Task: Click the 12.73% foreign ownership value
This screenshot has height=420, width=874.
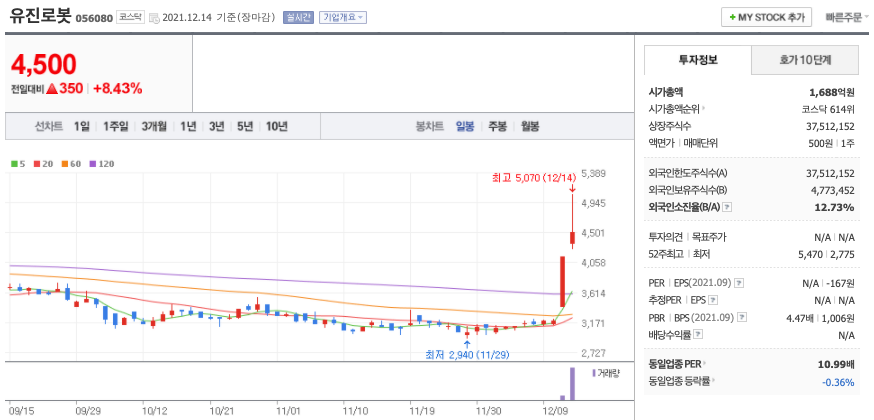Action: 833,208
